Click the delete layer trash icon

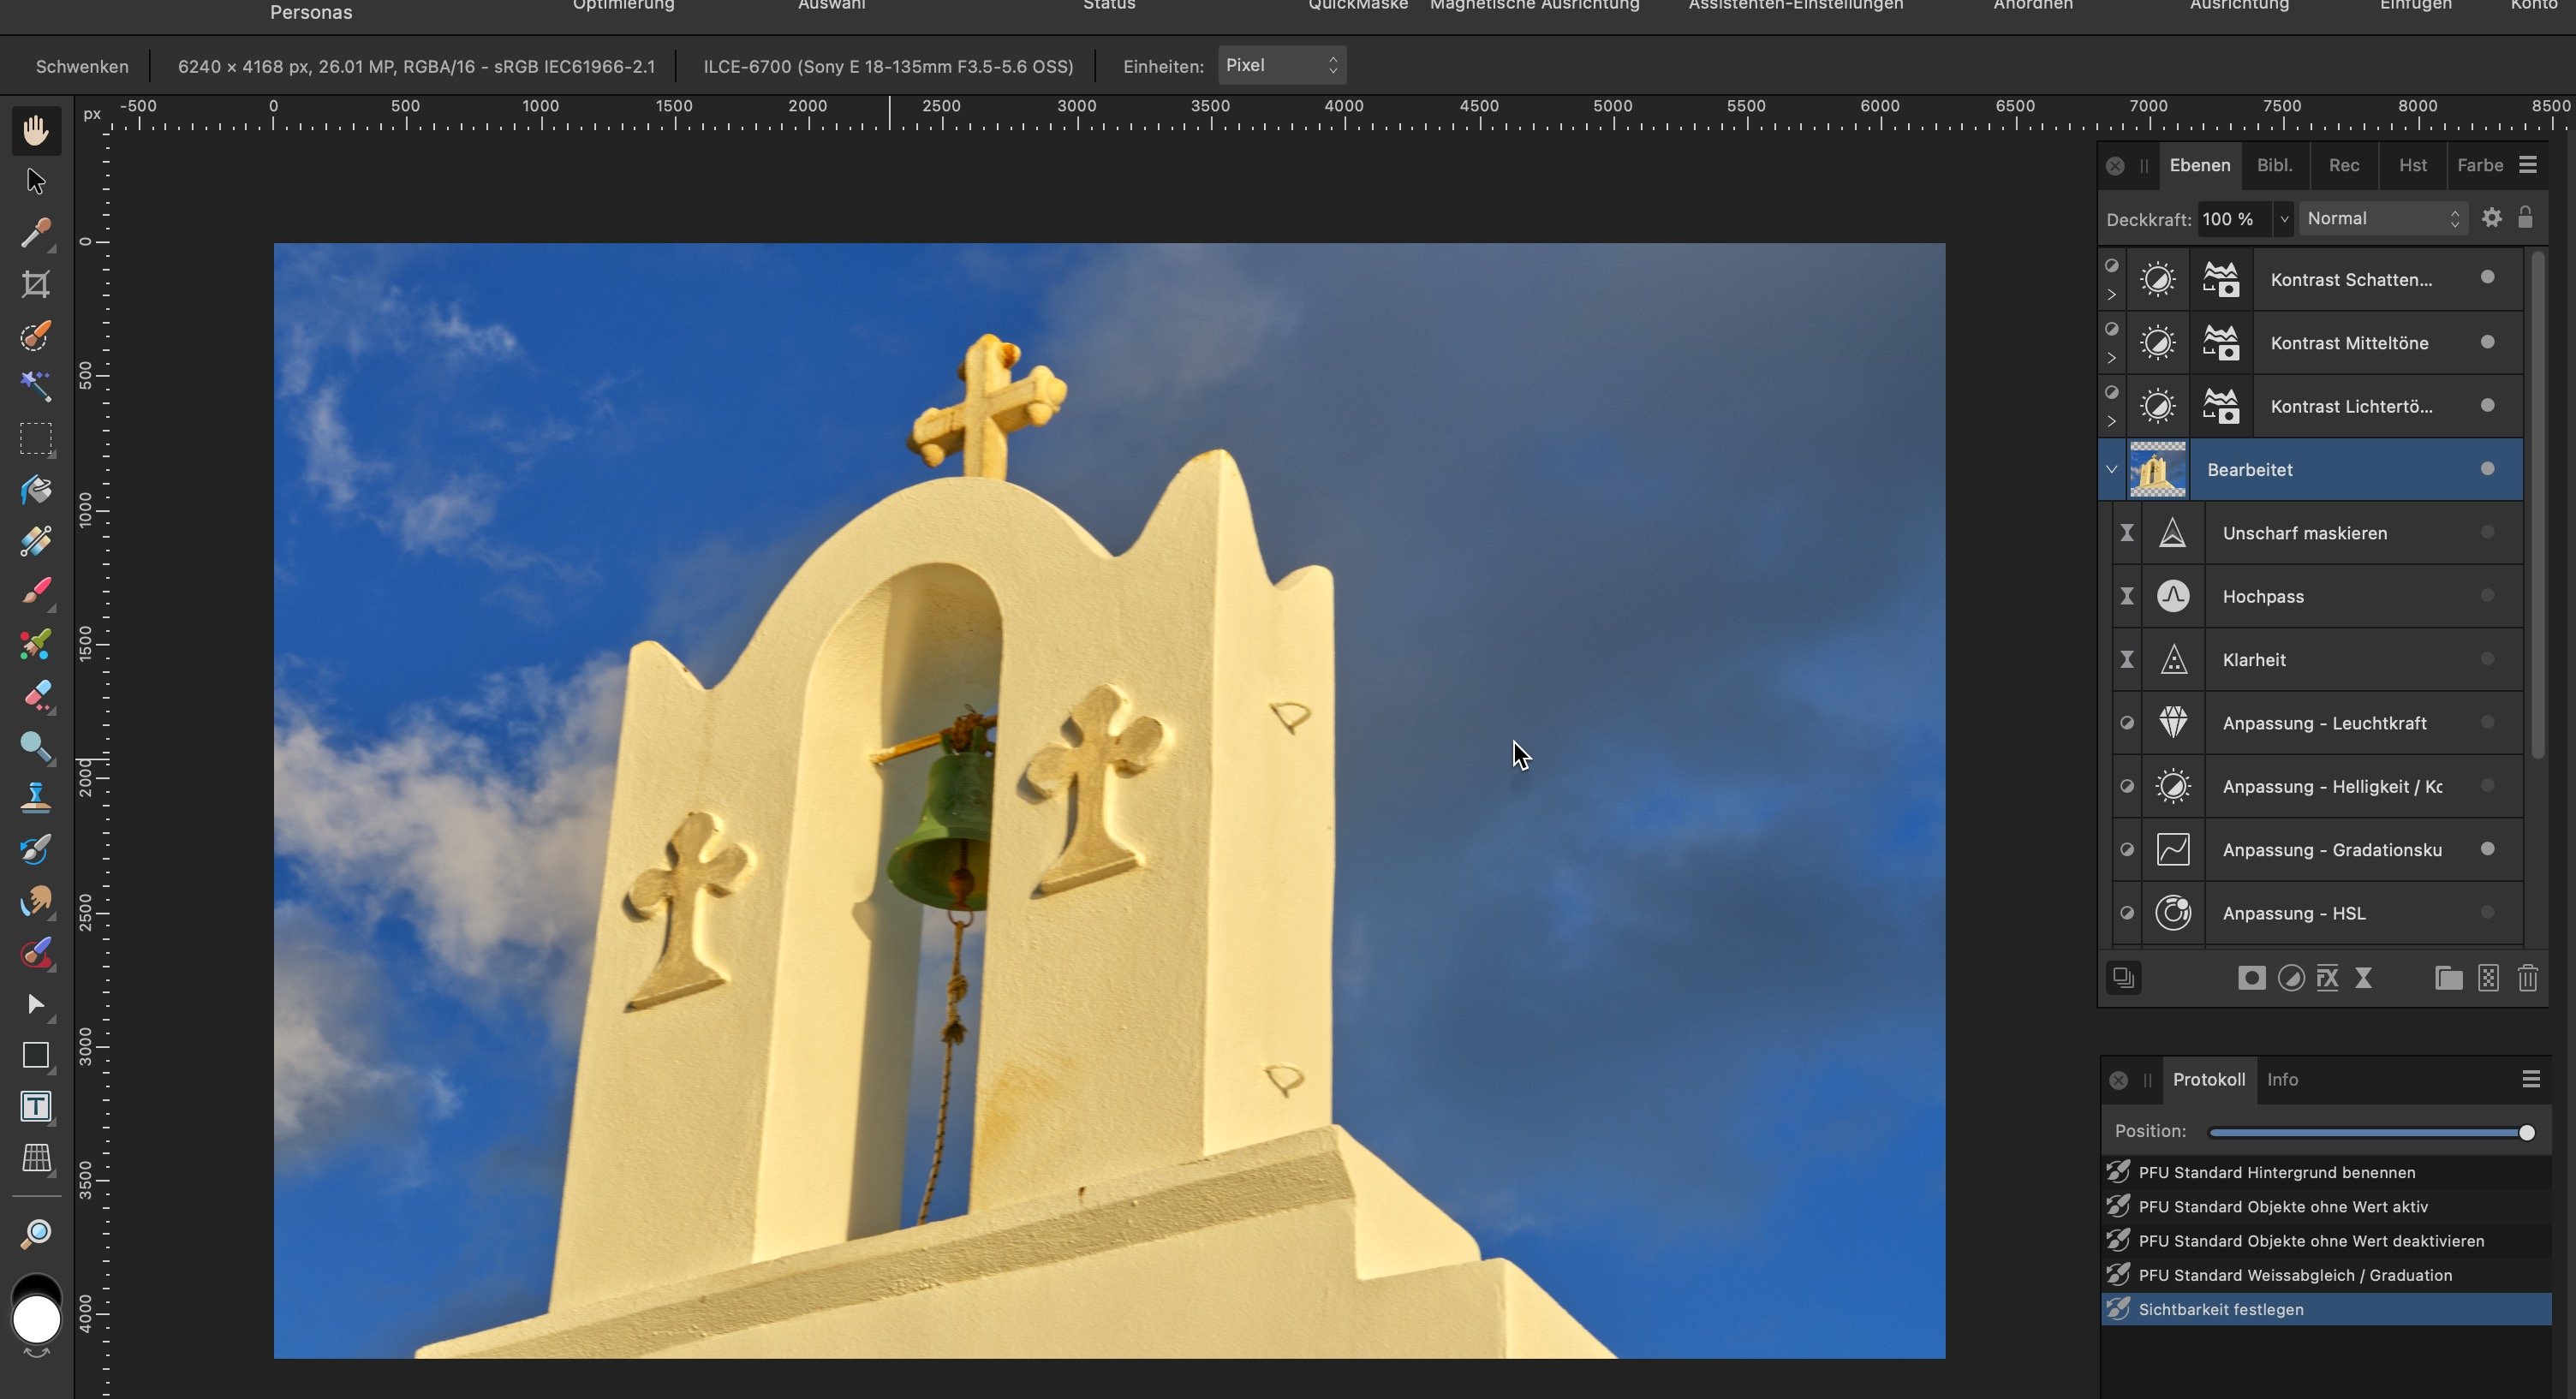(2527, 978)
